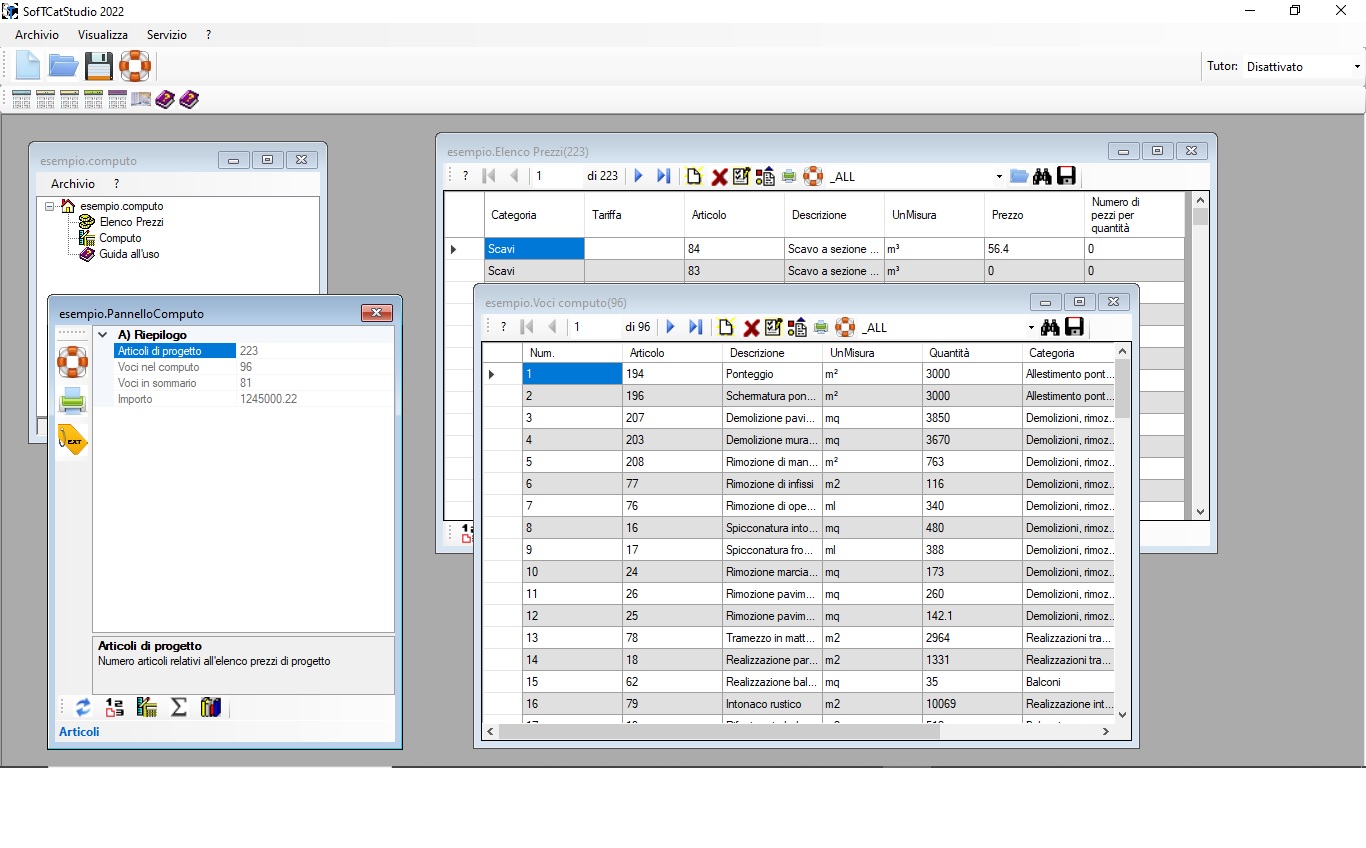The height and width of the screenshot is (848, 1366).
Task: Open the Archivio menu in main menu bar
Action: click(x=37, y=35)
